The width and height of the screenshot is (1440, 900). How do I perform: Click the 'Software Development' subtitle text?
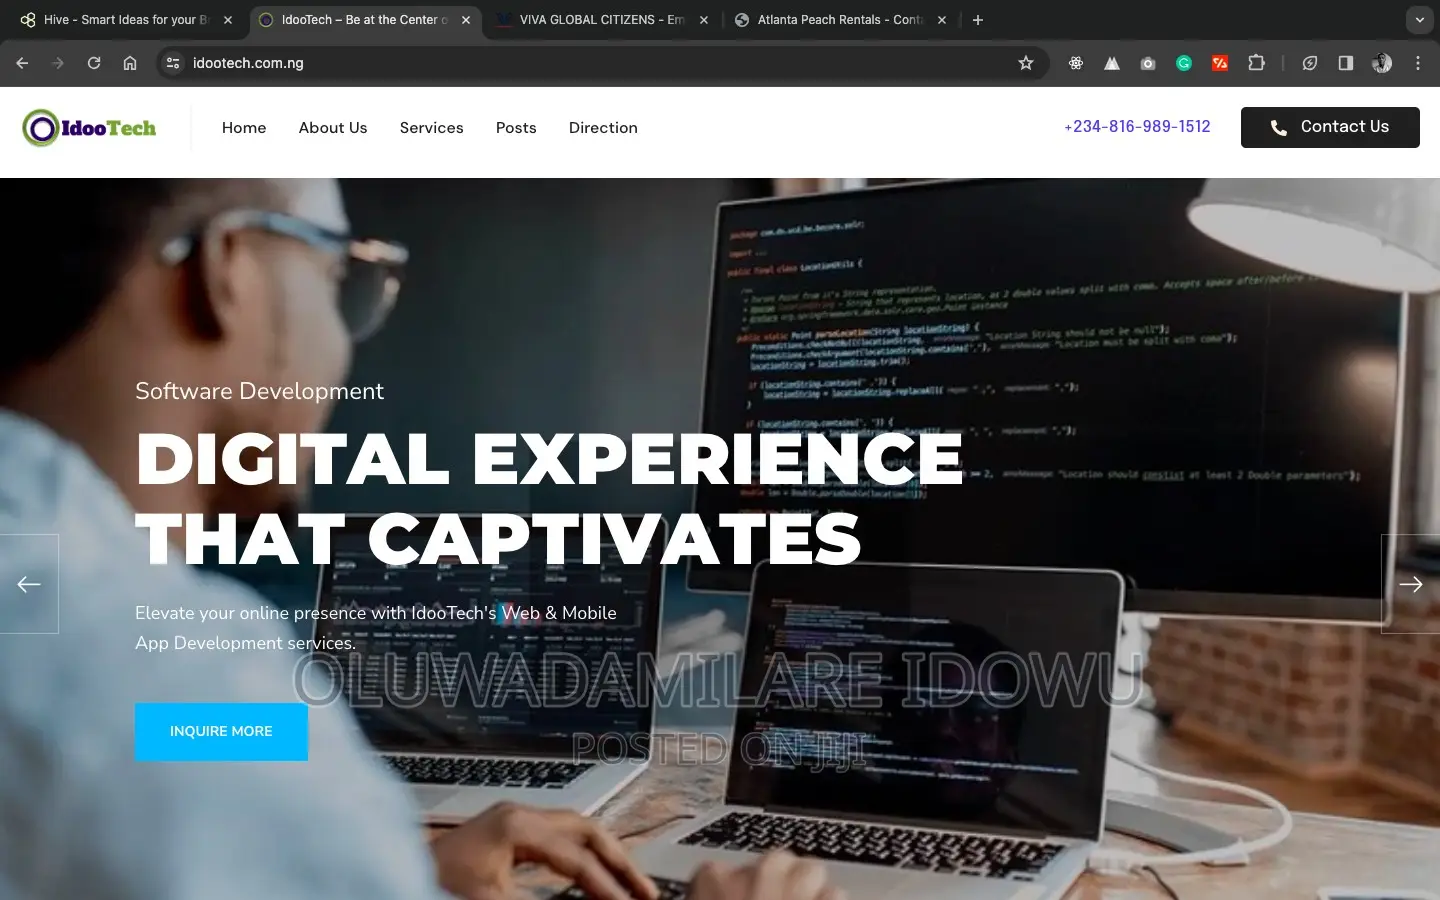[x=259, y=391]
